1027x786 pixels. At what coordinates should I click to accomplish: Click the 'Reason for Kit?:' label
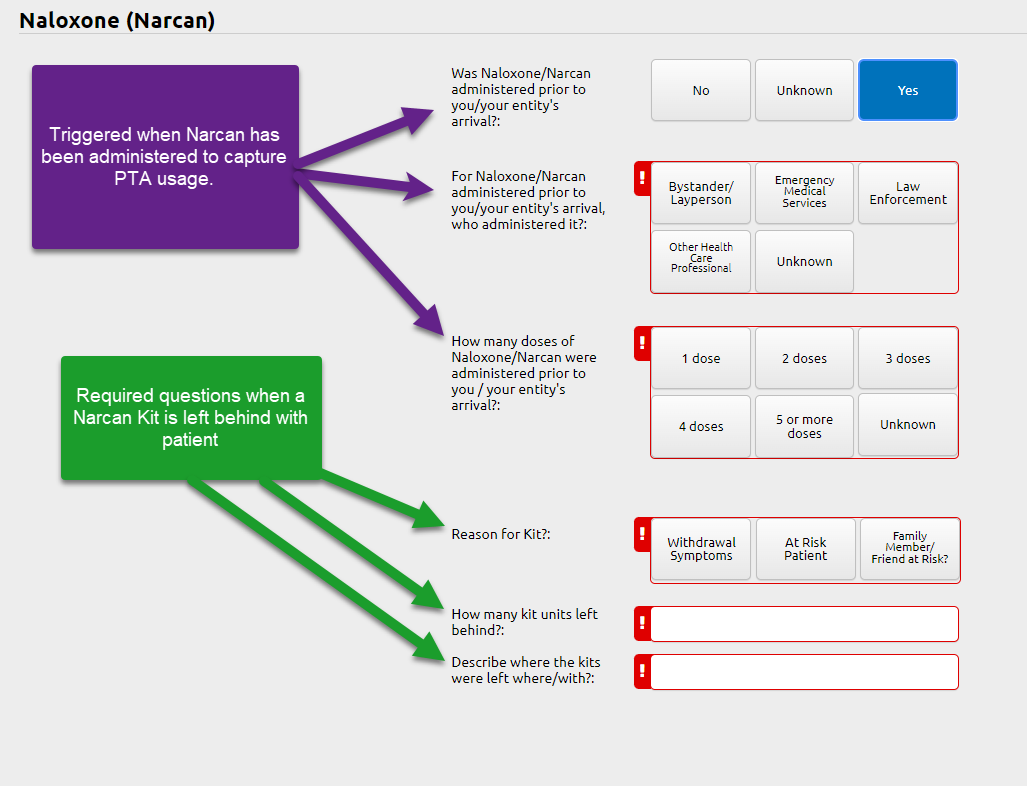(x=501, y=534)
